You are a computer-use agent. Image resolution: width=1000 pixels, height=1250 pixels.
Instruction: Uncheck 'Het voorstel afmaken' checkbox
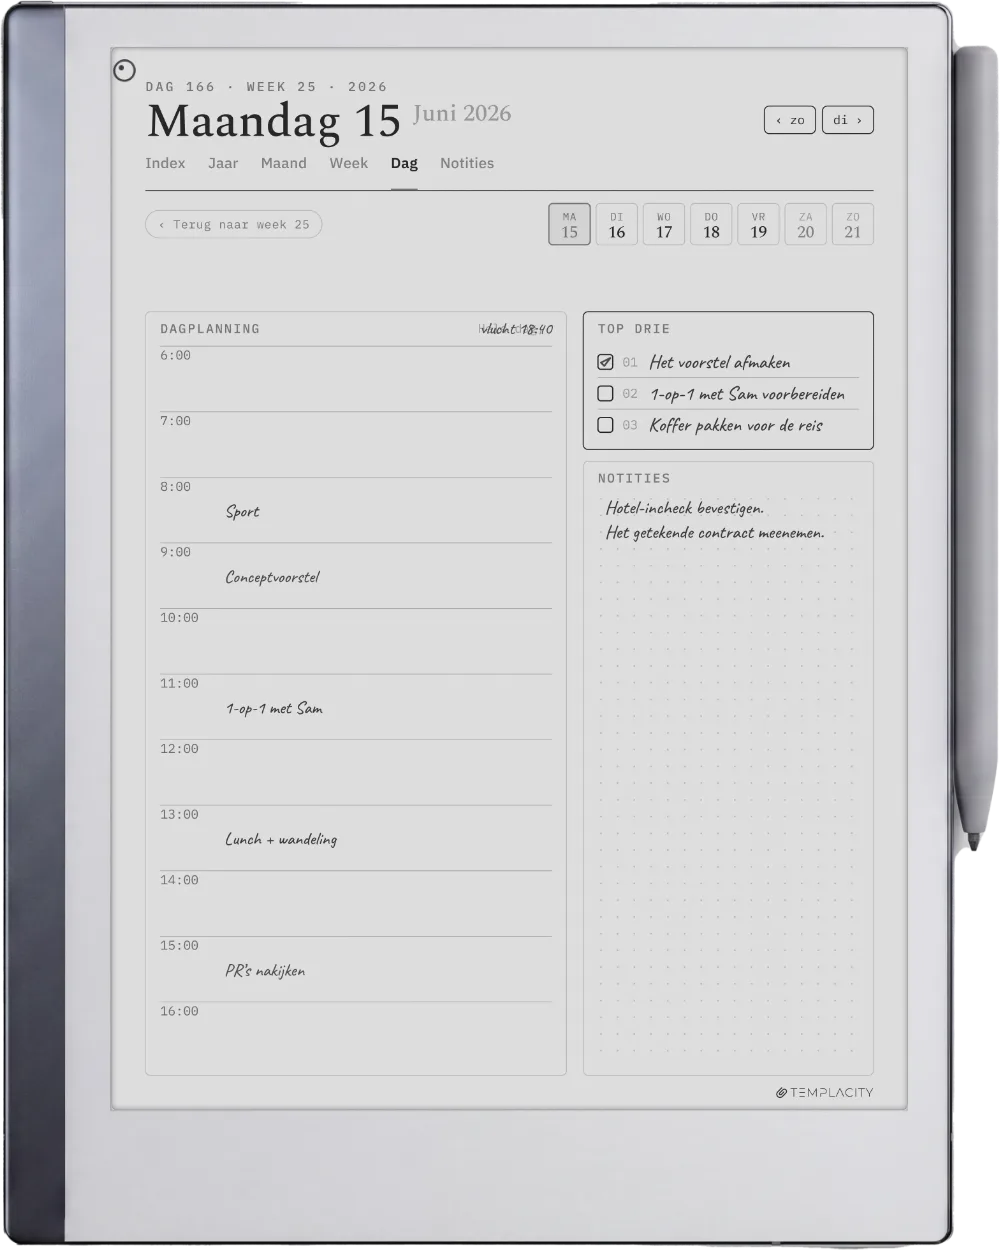point(605,362)
